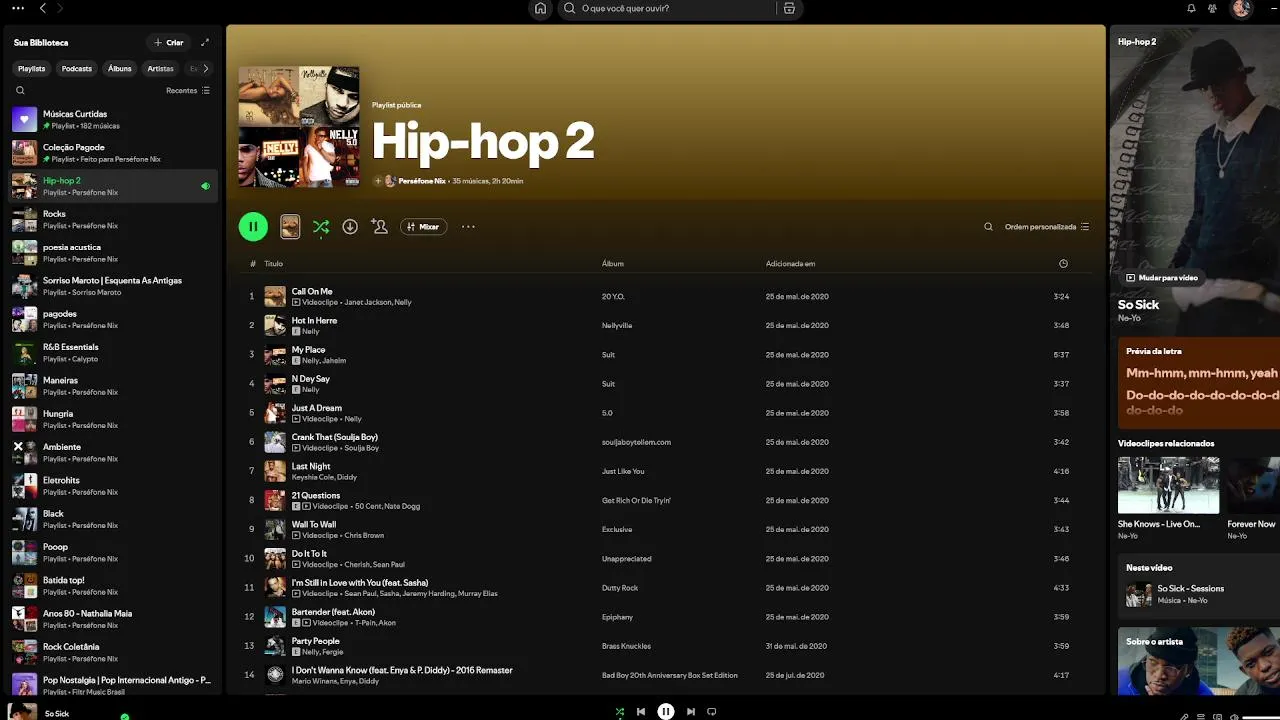Click the clock duration column header icon
This screenshot has width=1280, height=720.
[x=1063, y=264]
